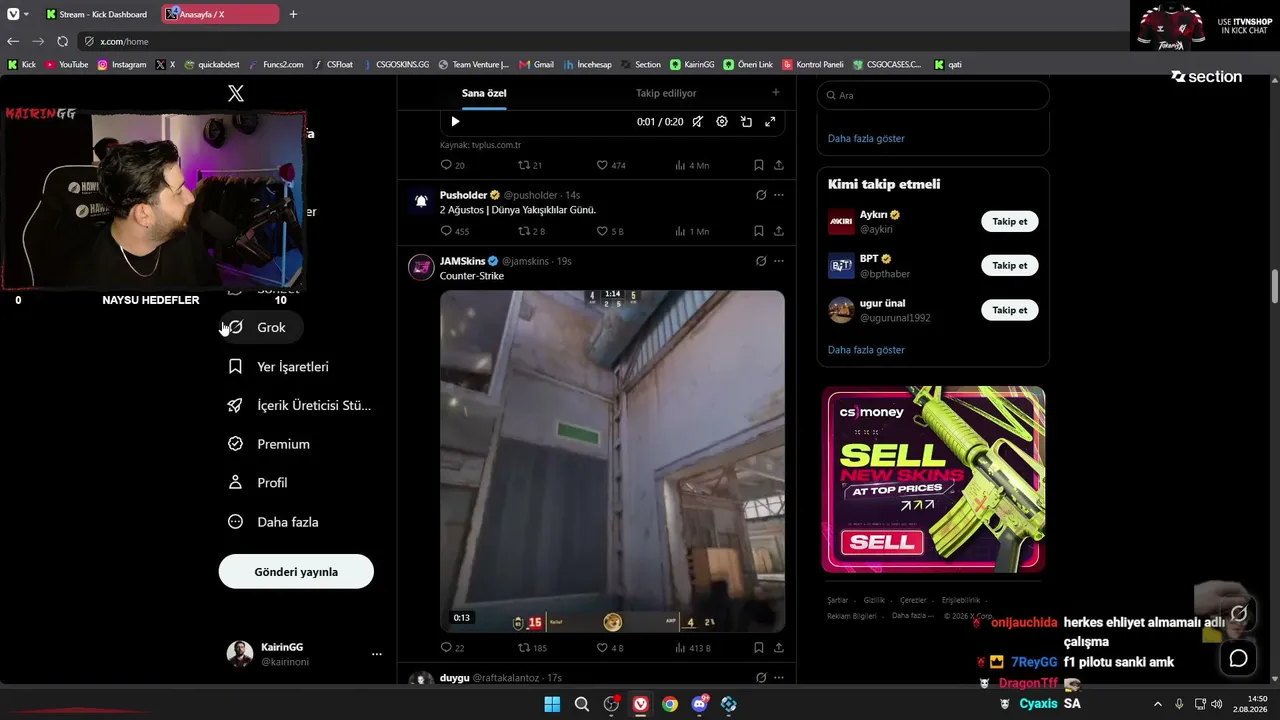Play the JAMSkins Counter-Strike video thumbnail
The height and width of the screenshot is (720, 1280).
pos(612,461)
